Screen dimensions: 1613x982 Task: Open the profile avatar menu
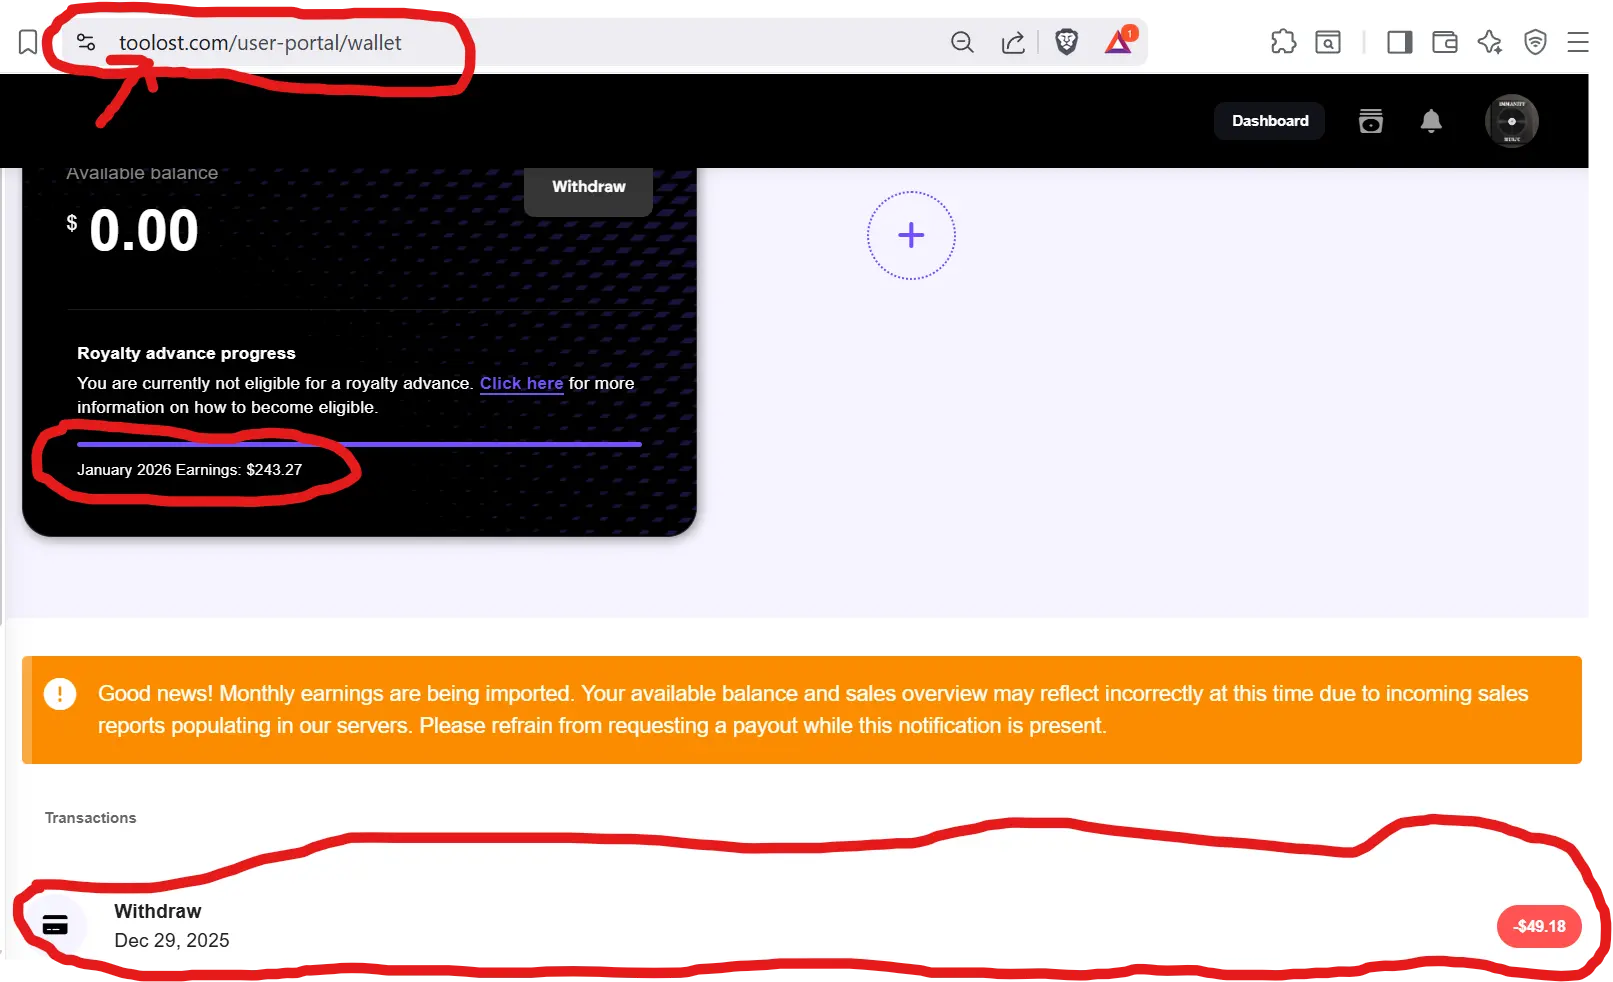1511,121
